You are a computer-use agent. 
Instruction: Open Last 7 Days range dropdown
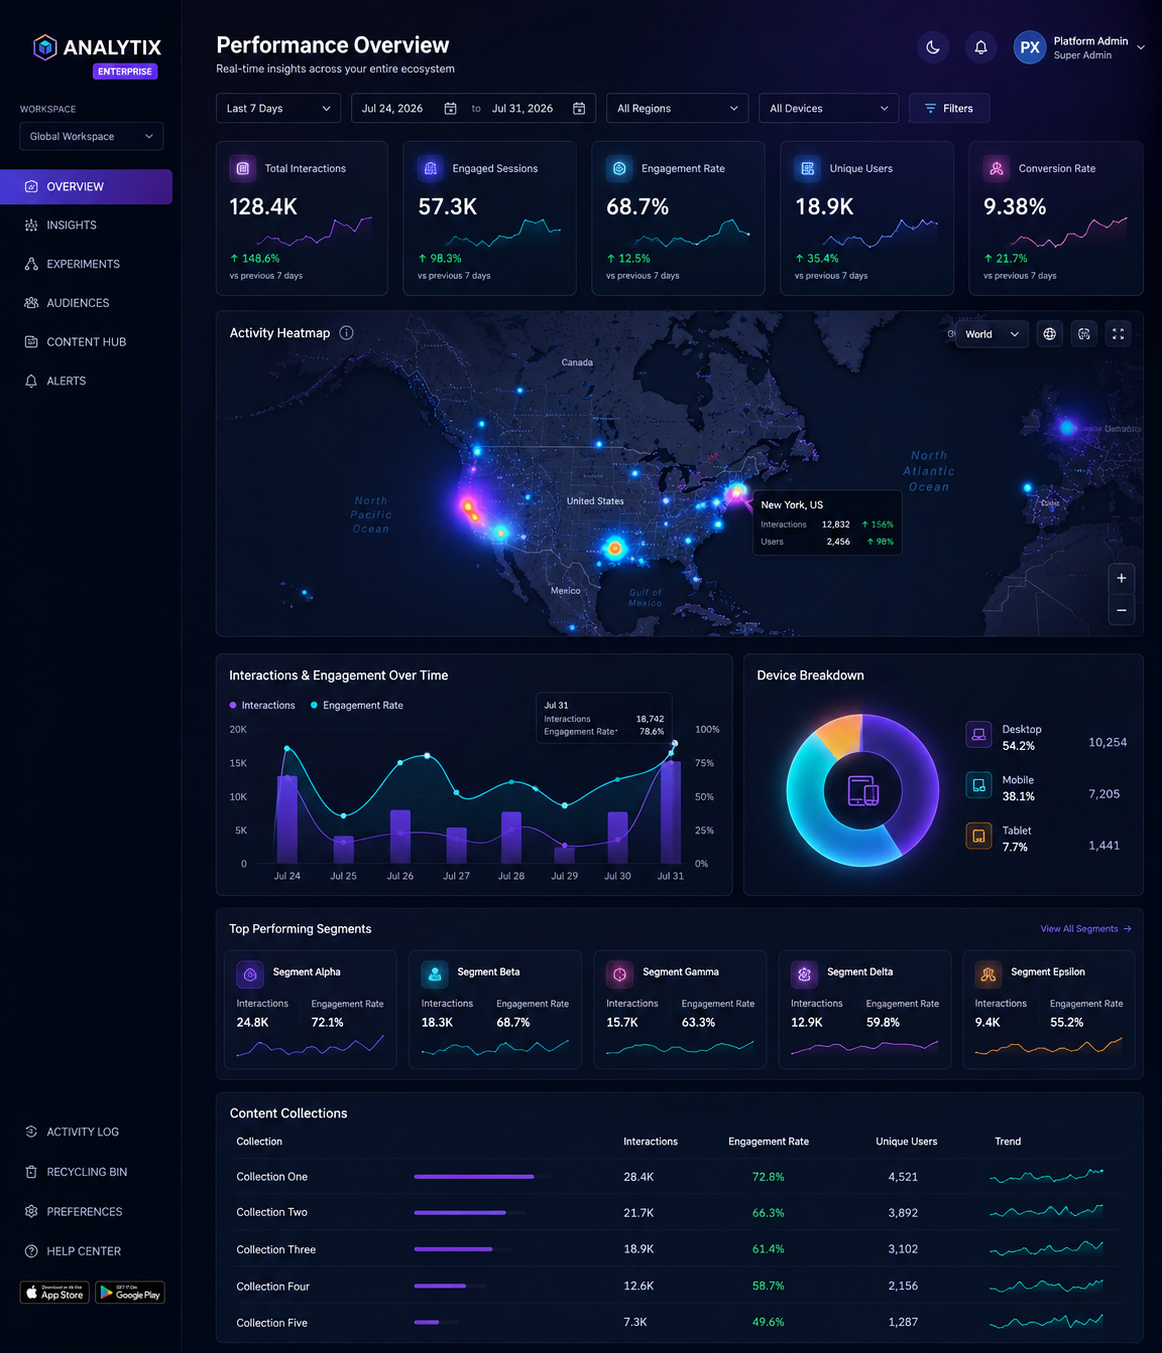[278, 108]
